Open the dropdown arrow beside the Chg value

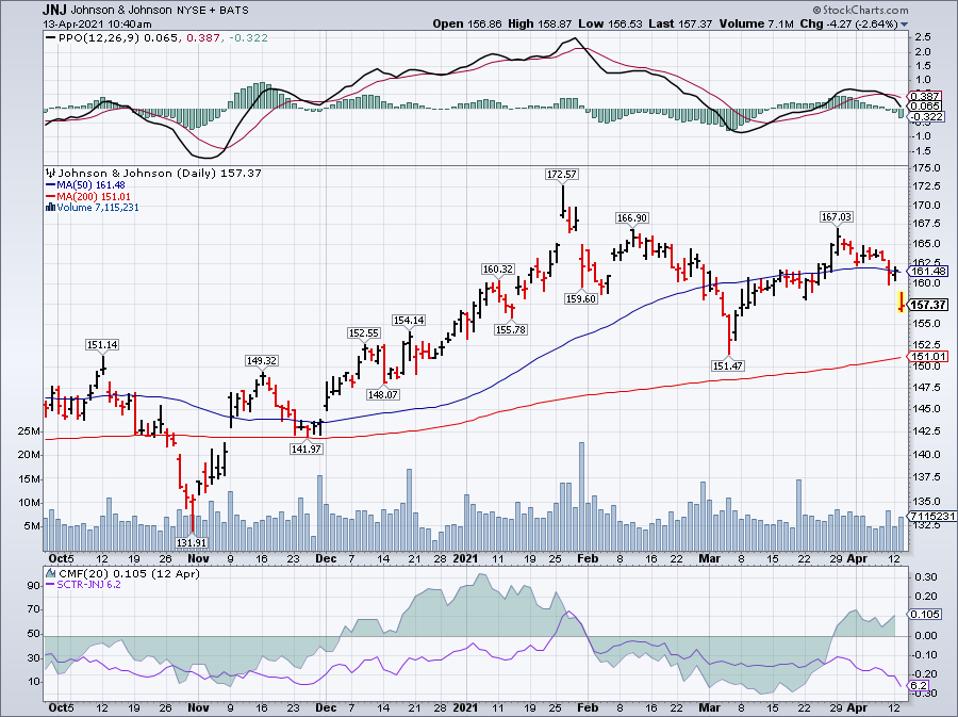(904, 24)
